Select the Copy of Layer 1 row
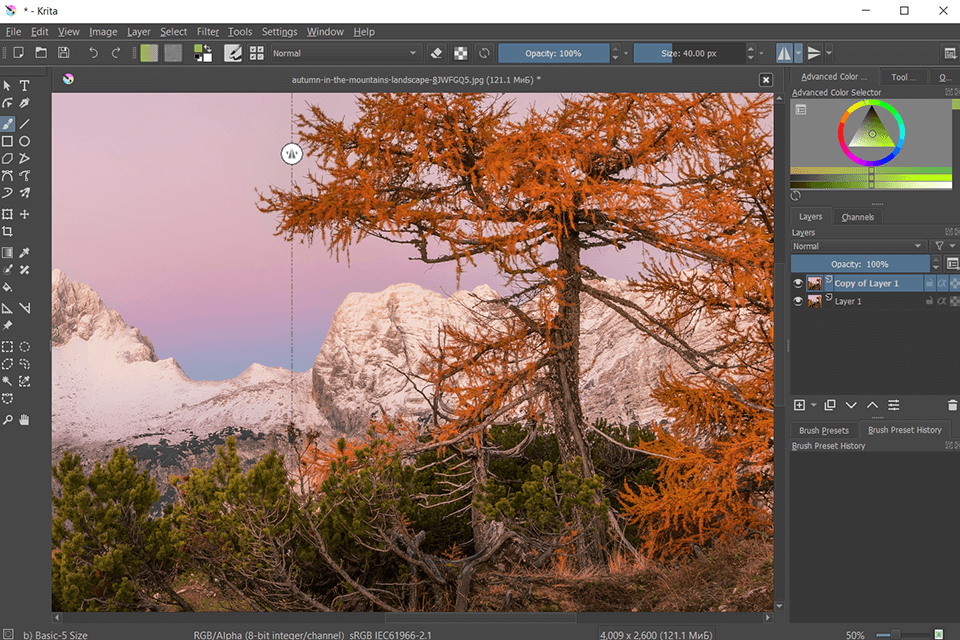Viewport: 960px width, 640px height. (876, 283)
